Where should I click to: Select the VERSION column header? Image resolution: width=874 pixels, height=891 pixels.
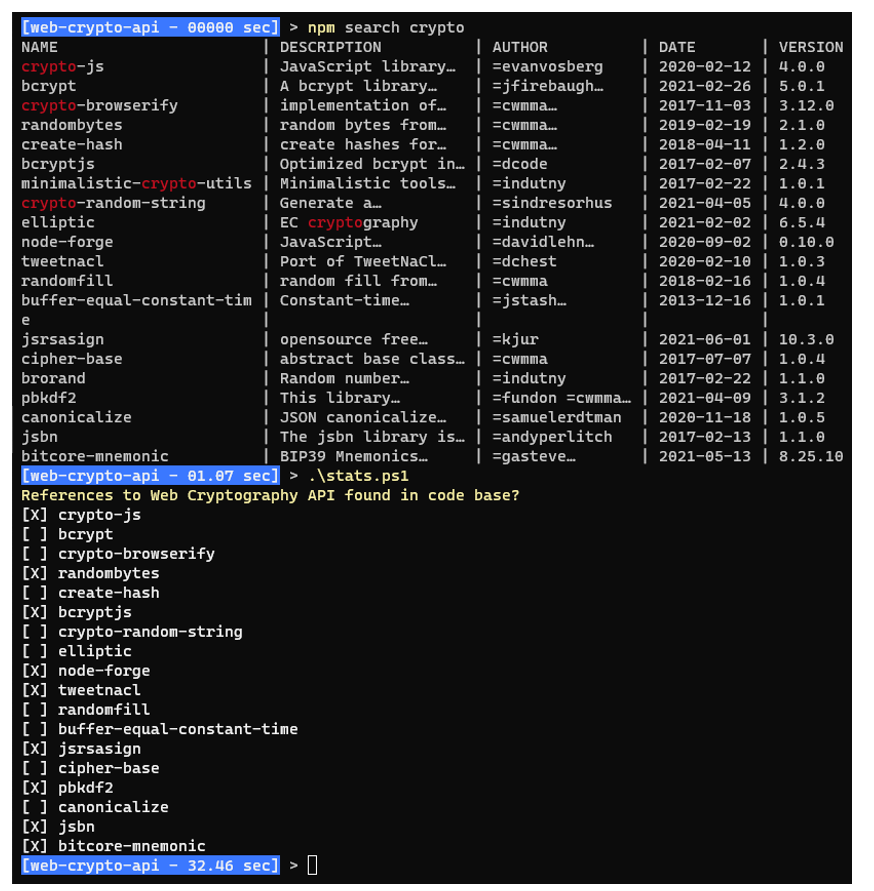[x=811, y=47]
